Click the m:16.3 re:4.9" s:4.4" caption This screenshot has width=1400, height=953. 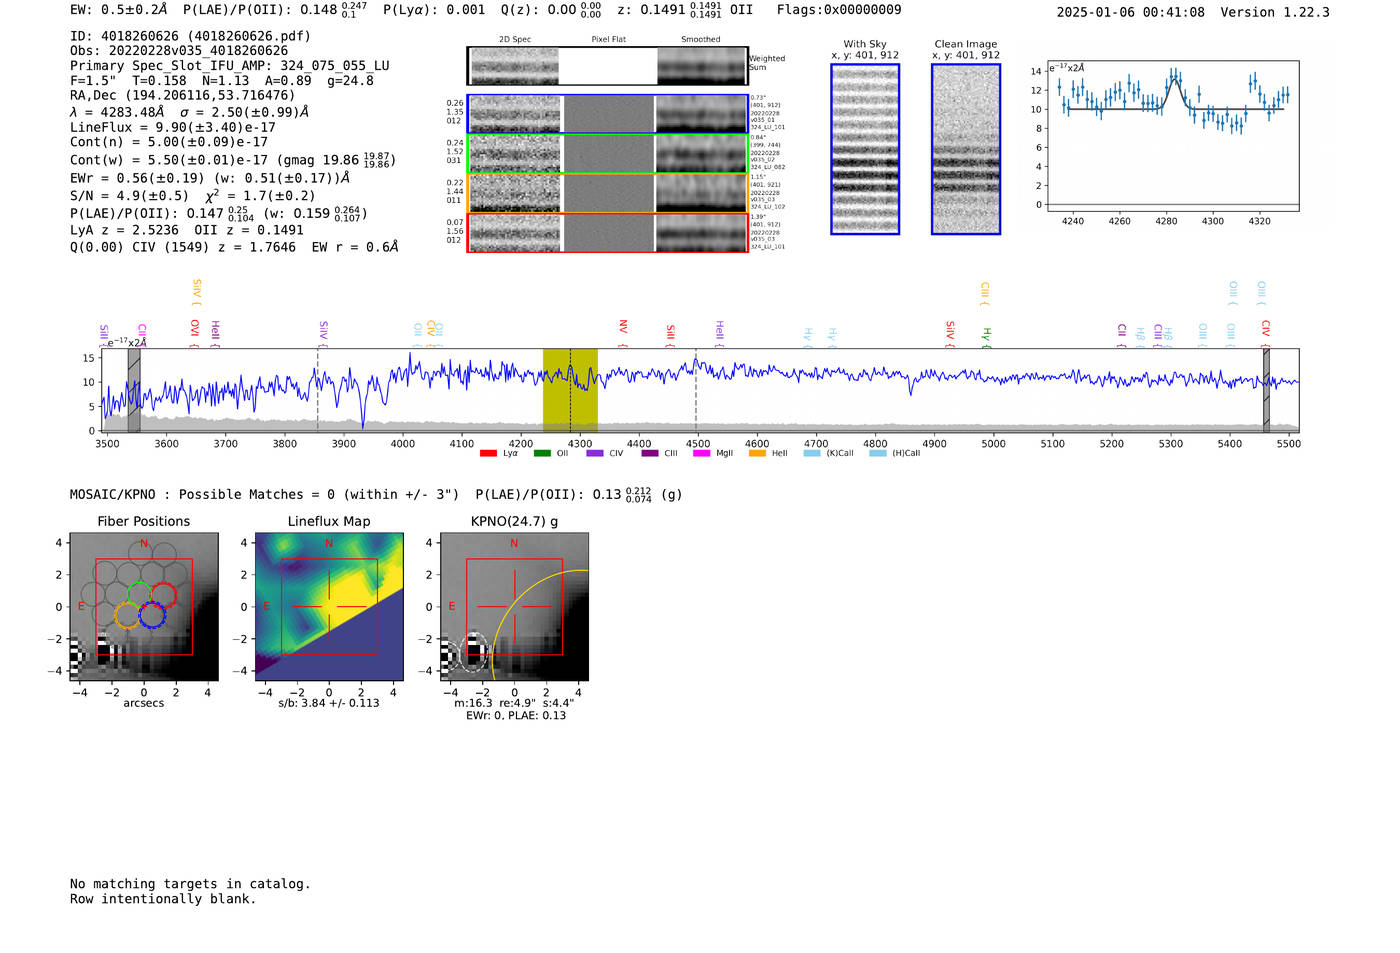point(514,703)
